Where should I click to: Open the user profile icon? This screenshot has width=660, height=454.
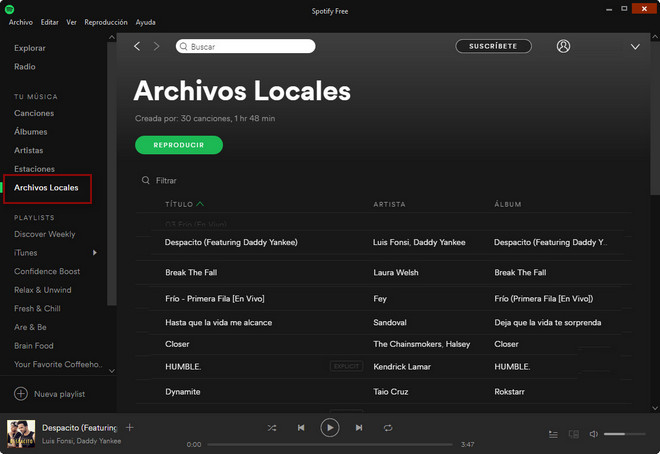[x=563, y=46]
